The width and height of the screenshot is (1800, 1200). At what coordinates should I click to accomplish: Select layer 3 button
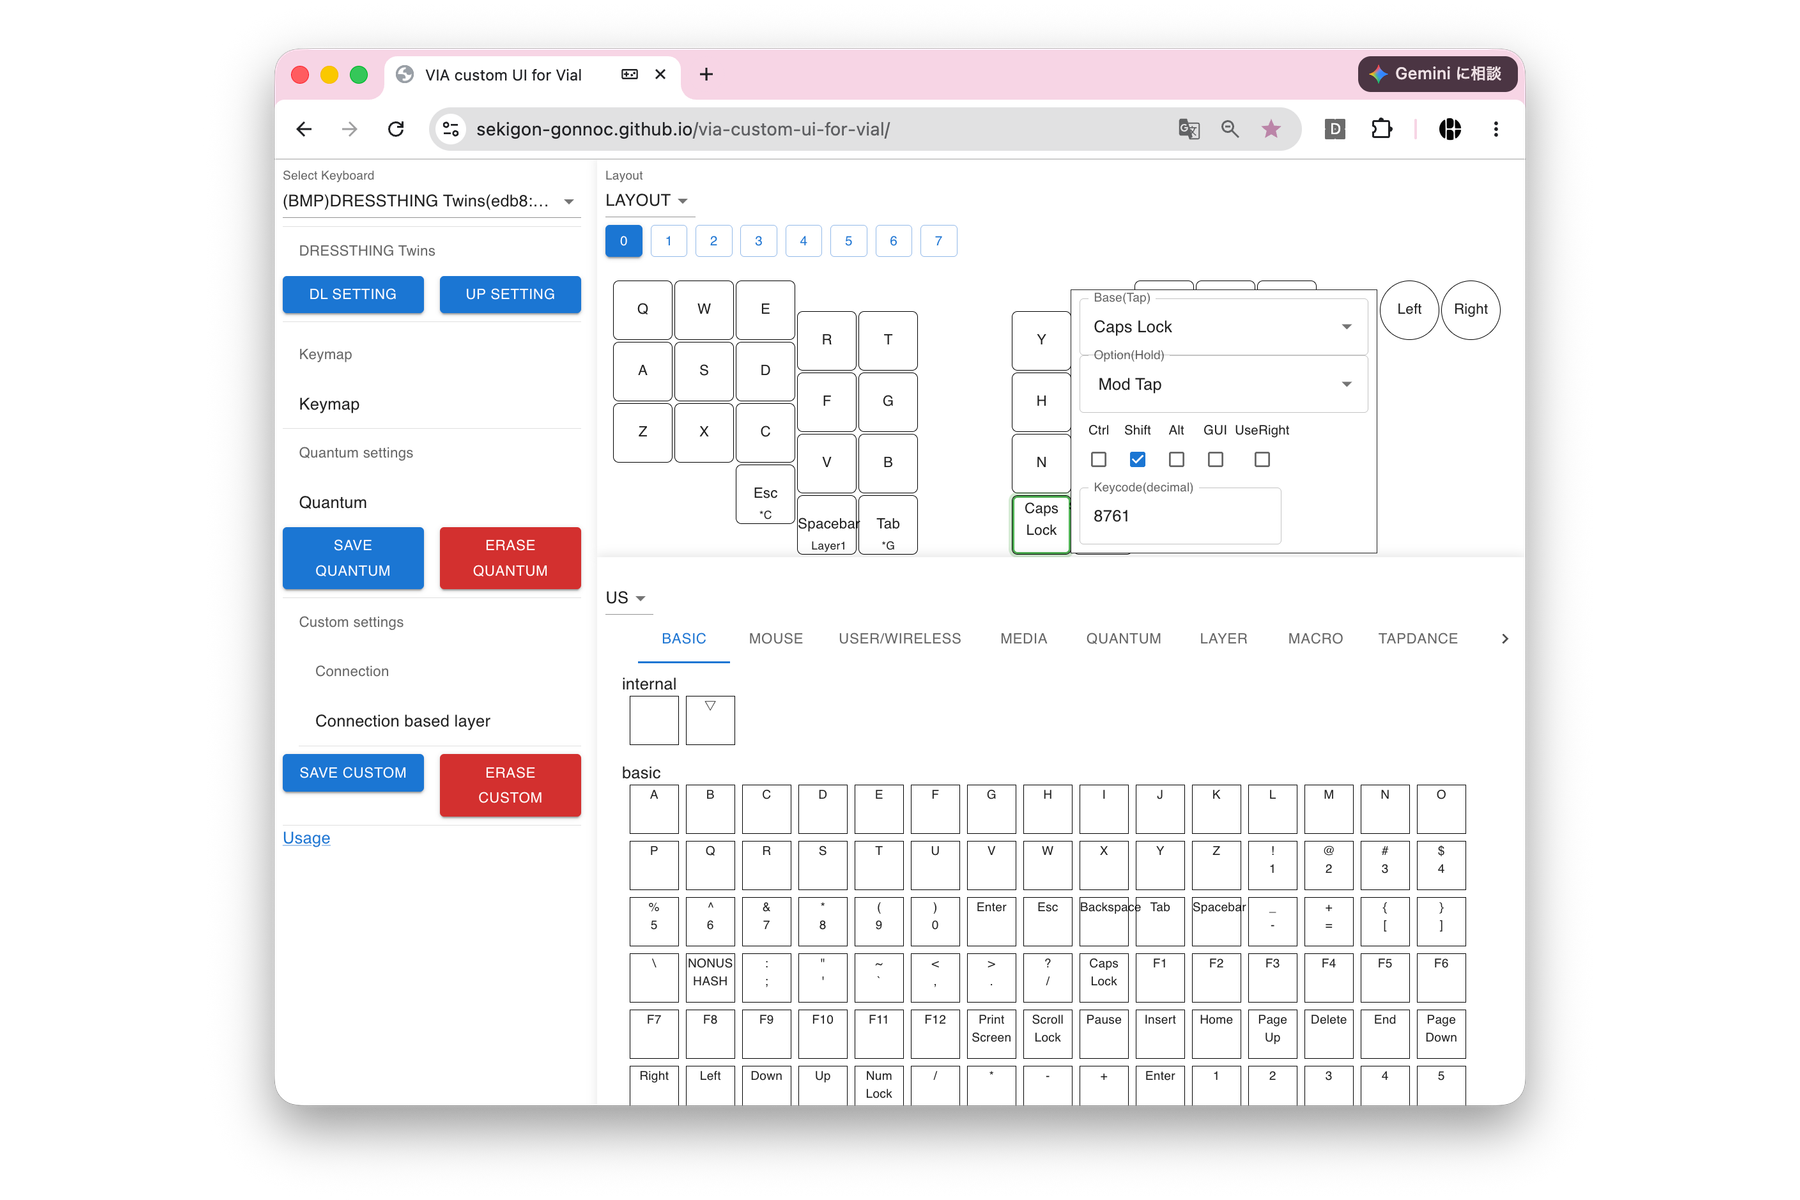pyautogui.click(x=759, y=241)
